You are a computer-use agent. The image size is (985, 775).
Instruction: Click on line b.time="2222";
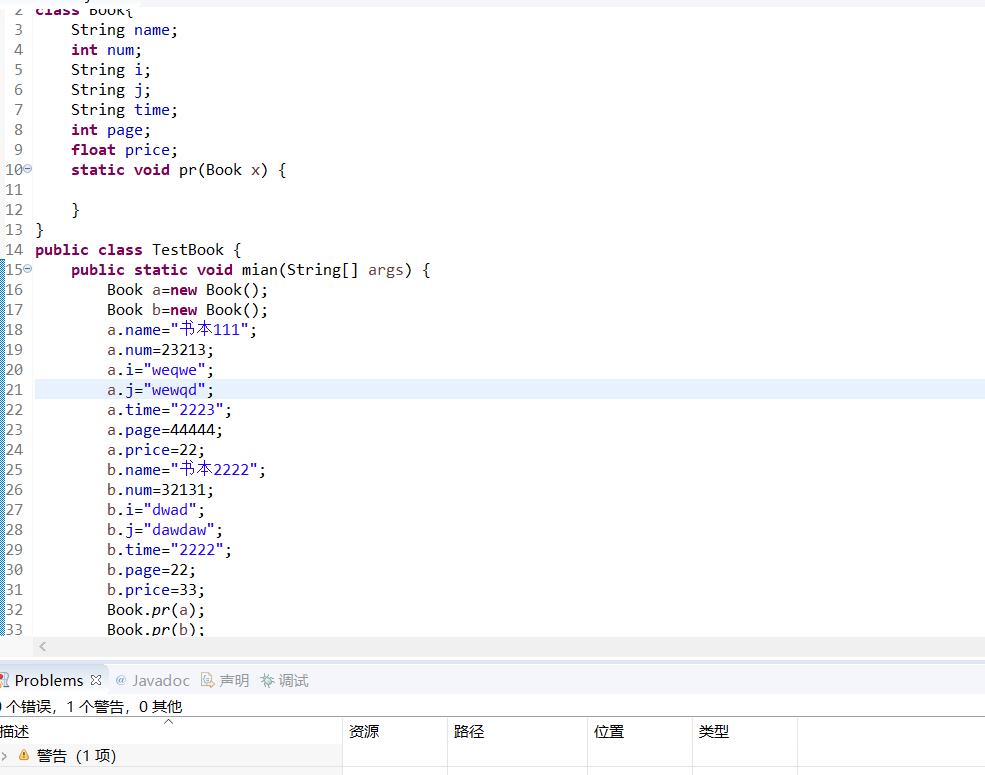(169, 550)
